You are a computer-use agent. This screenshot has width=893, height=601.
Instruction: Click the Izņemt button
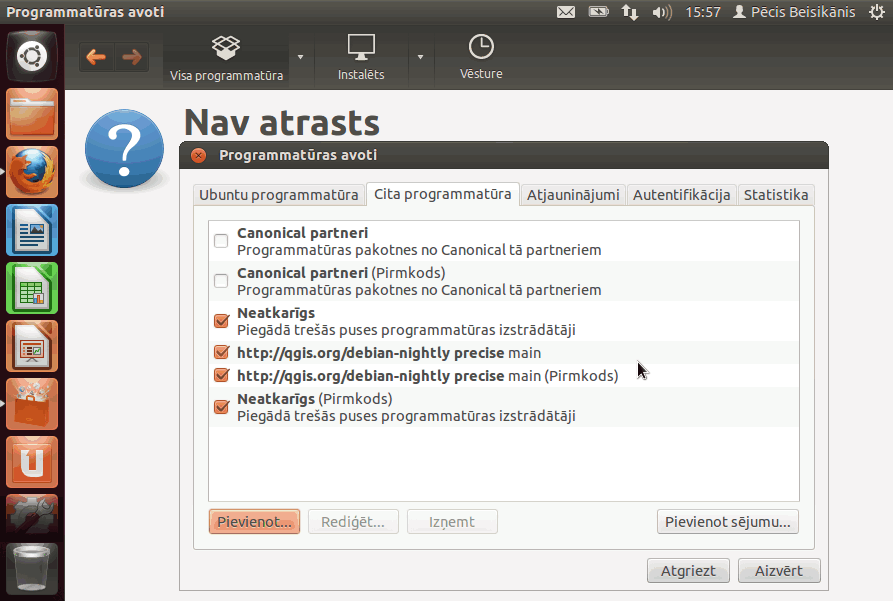(x=452, y=522)
